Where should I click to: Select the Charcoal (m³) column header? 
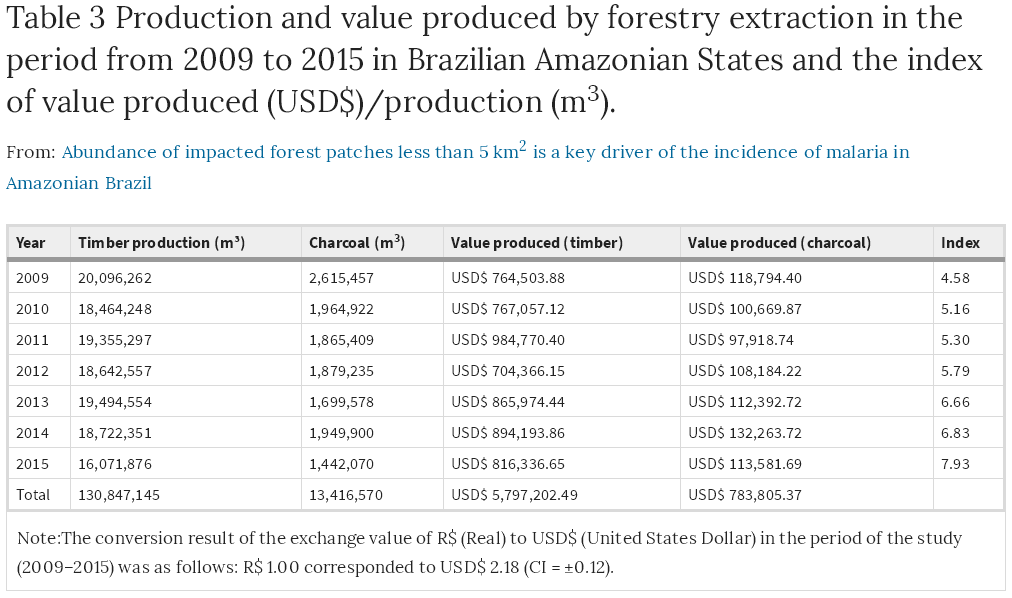(x=357, y=243)
